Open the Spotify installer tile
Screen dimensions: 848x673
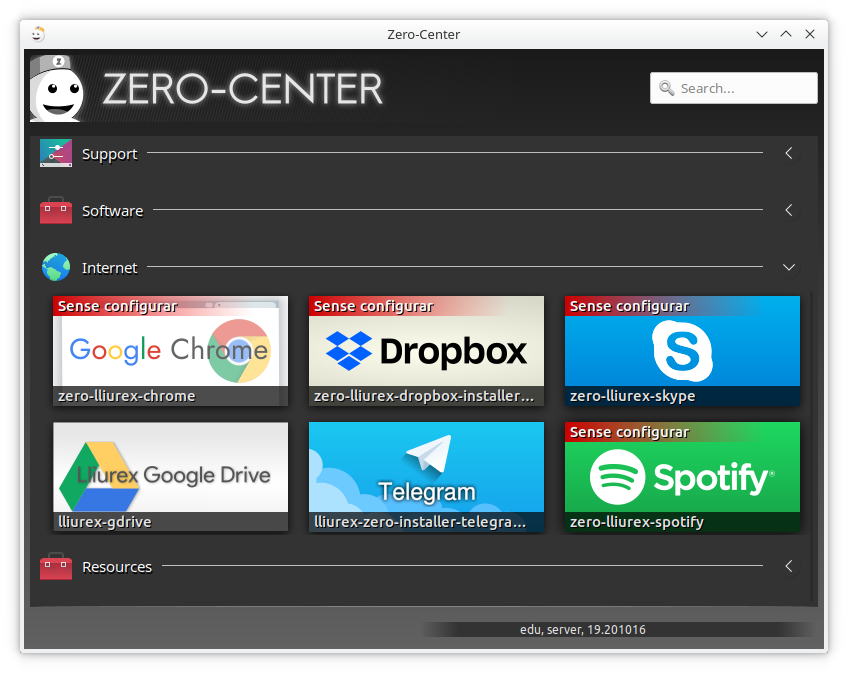682,477
